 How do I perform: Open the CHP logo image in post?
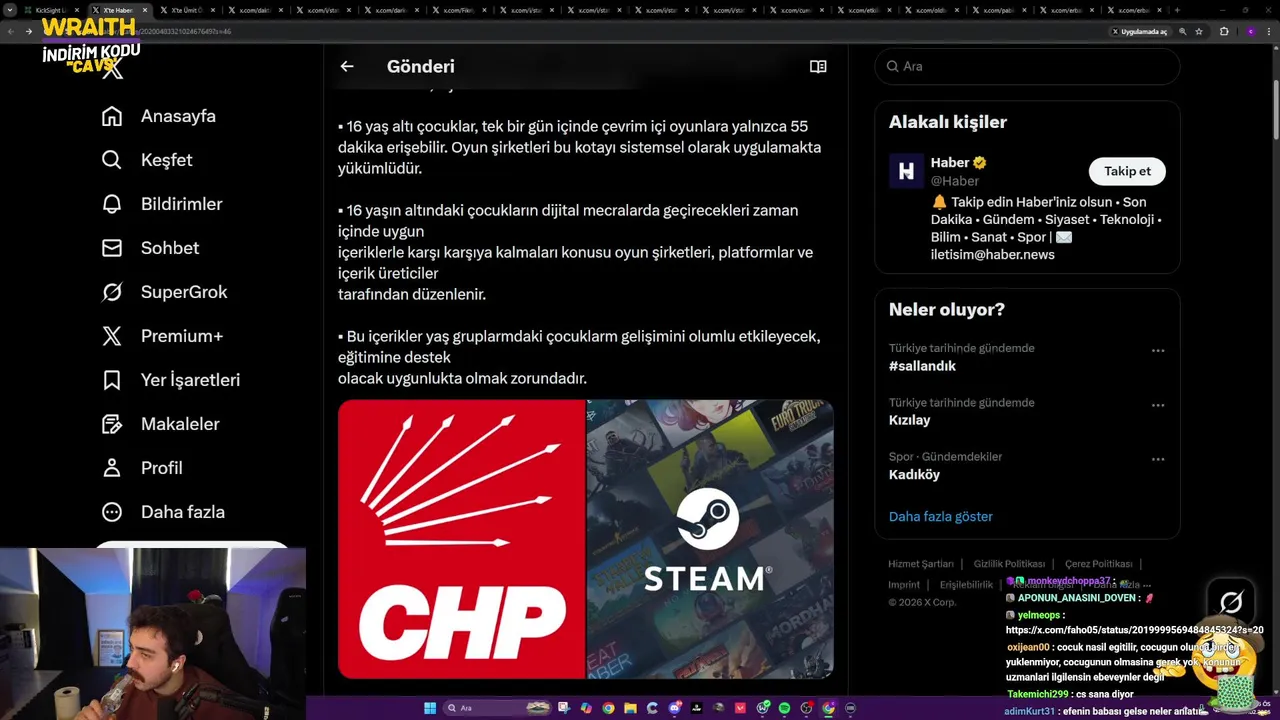click(461, 539)
